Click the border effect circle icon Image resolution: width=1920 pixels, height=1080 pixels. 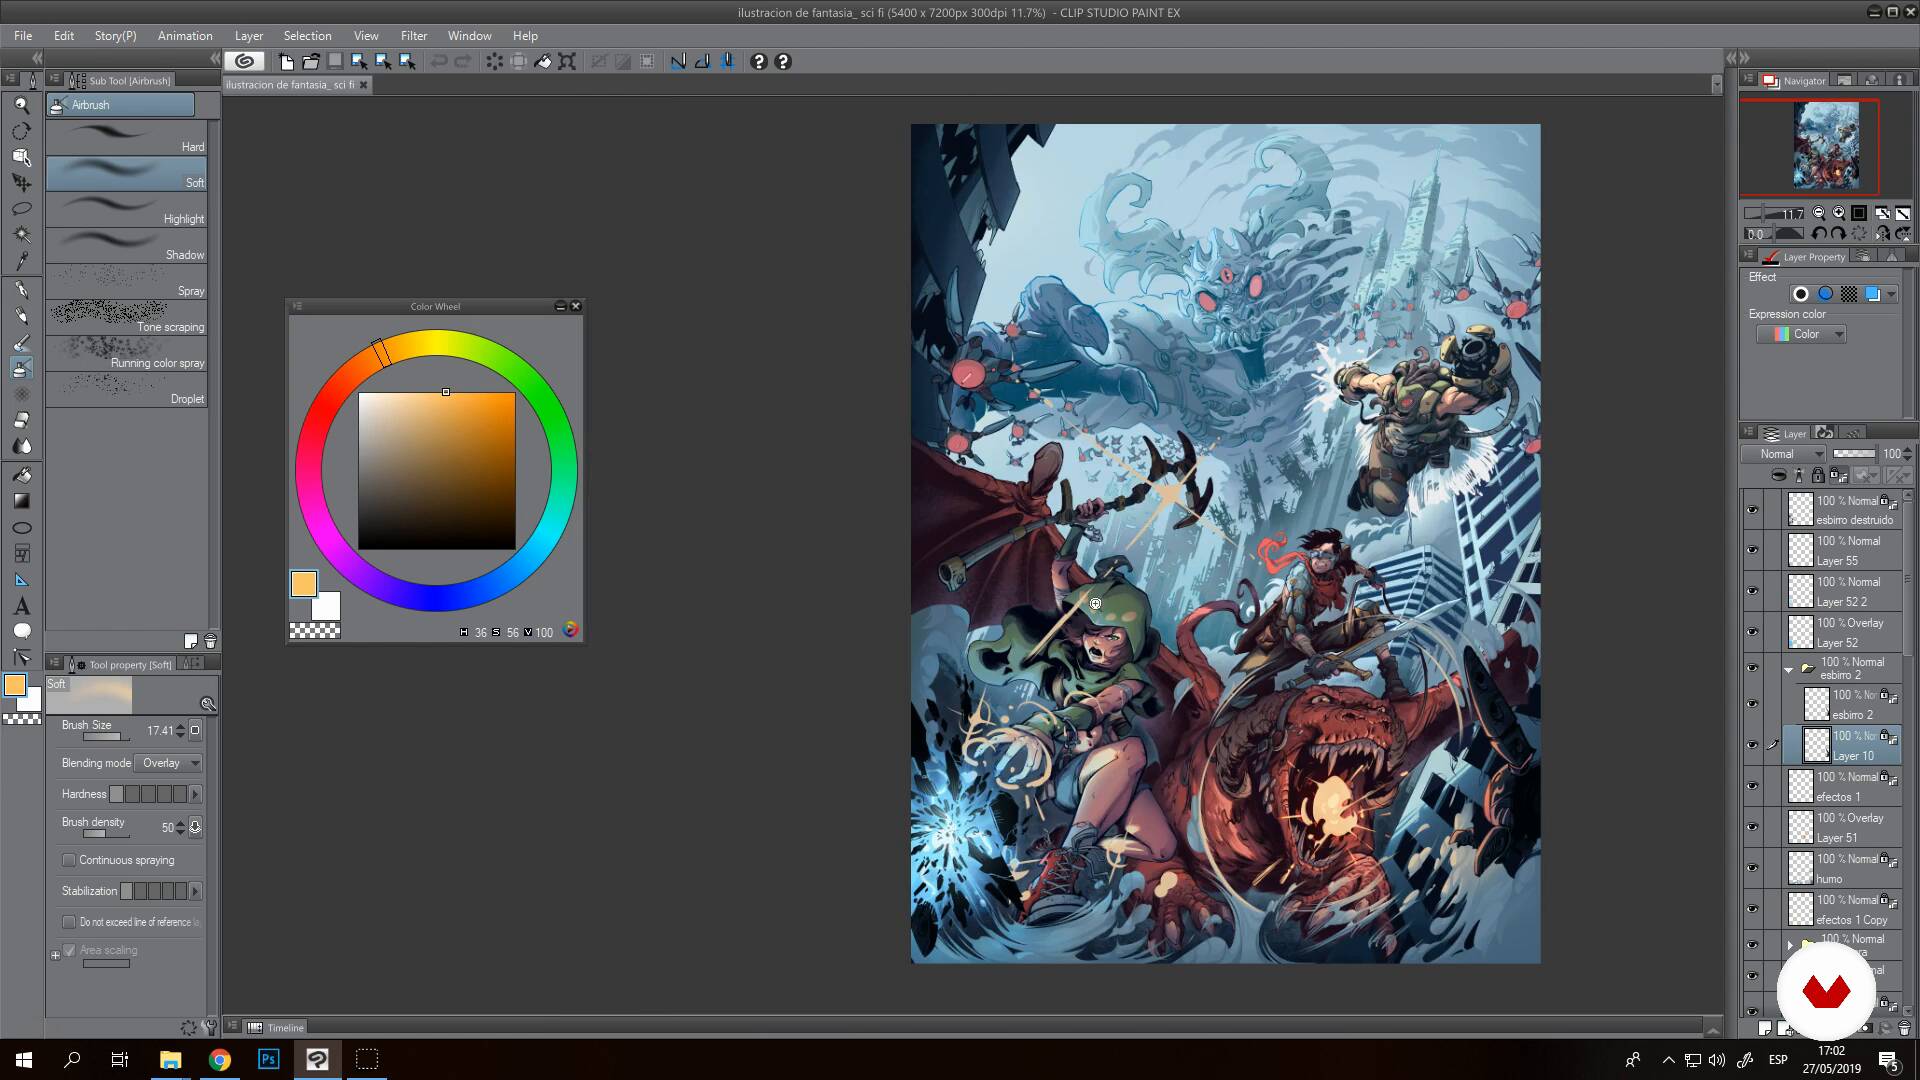click(x=1801, y=294)
